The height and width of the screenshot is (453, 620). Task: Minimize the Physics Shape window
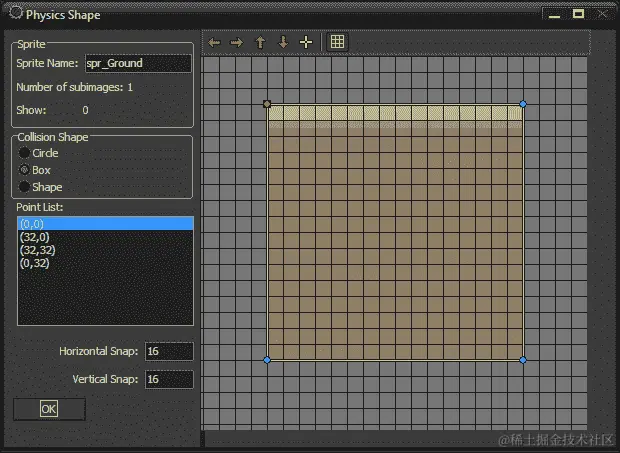click(x=554, y=16)
